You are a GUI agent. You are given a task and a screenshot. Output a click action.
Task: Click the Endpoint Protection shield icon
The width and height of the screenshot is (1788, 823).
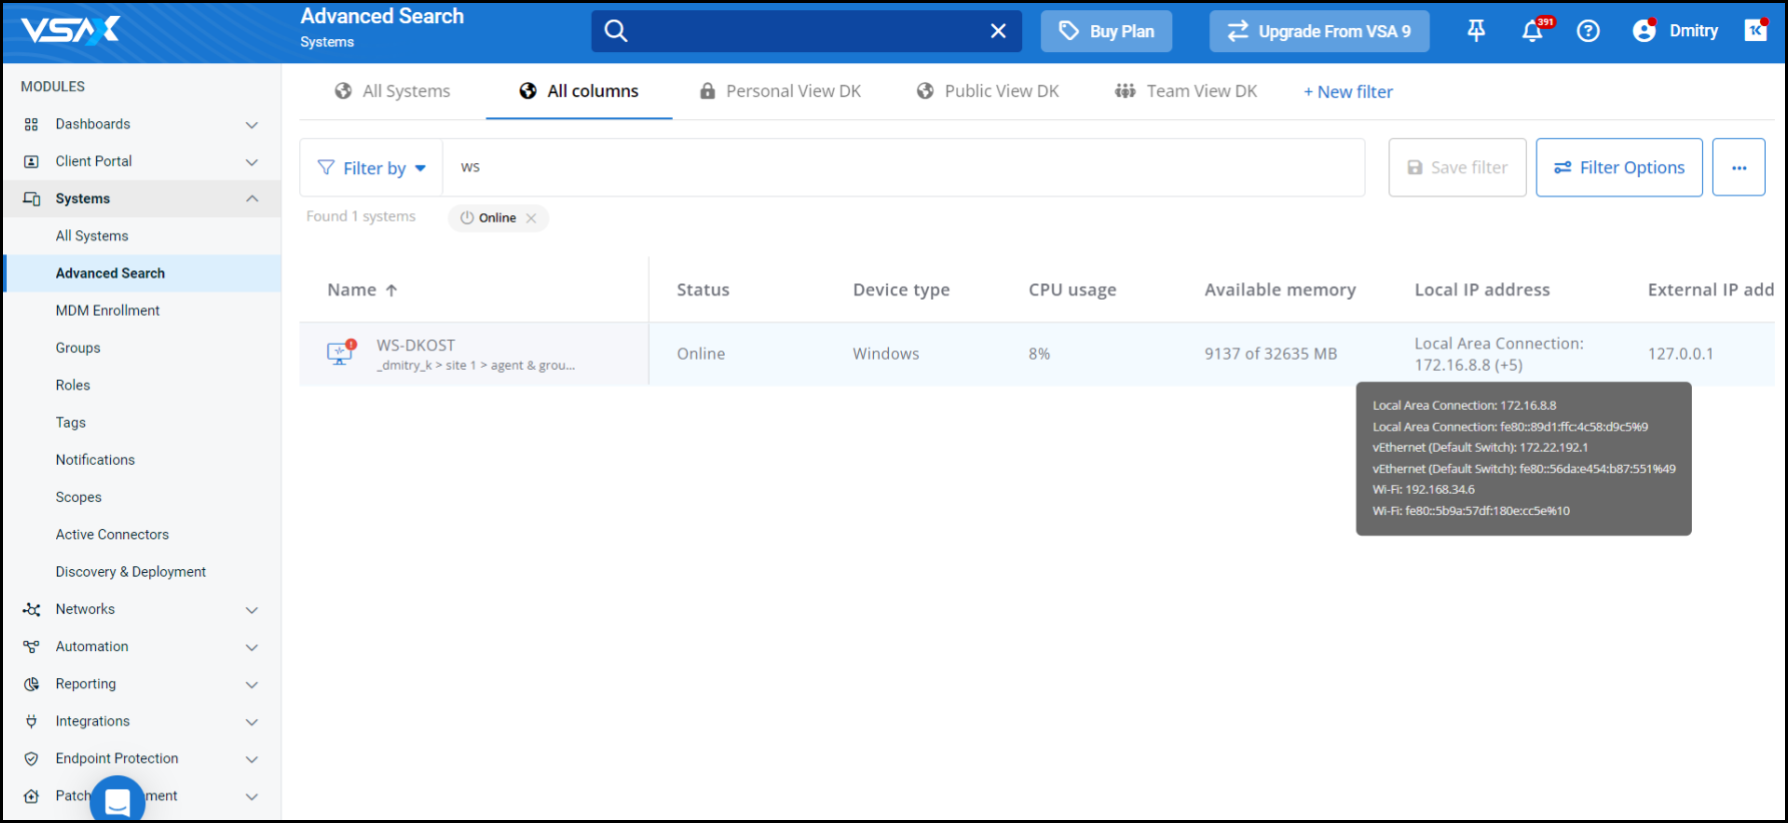[x=31, y=759]
